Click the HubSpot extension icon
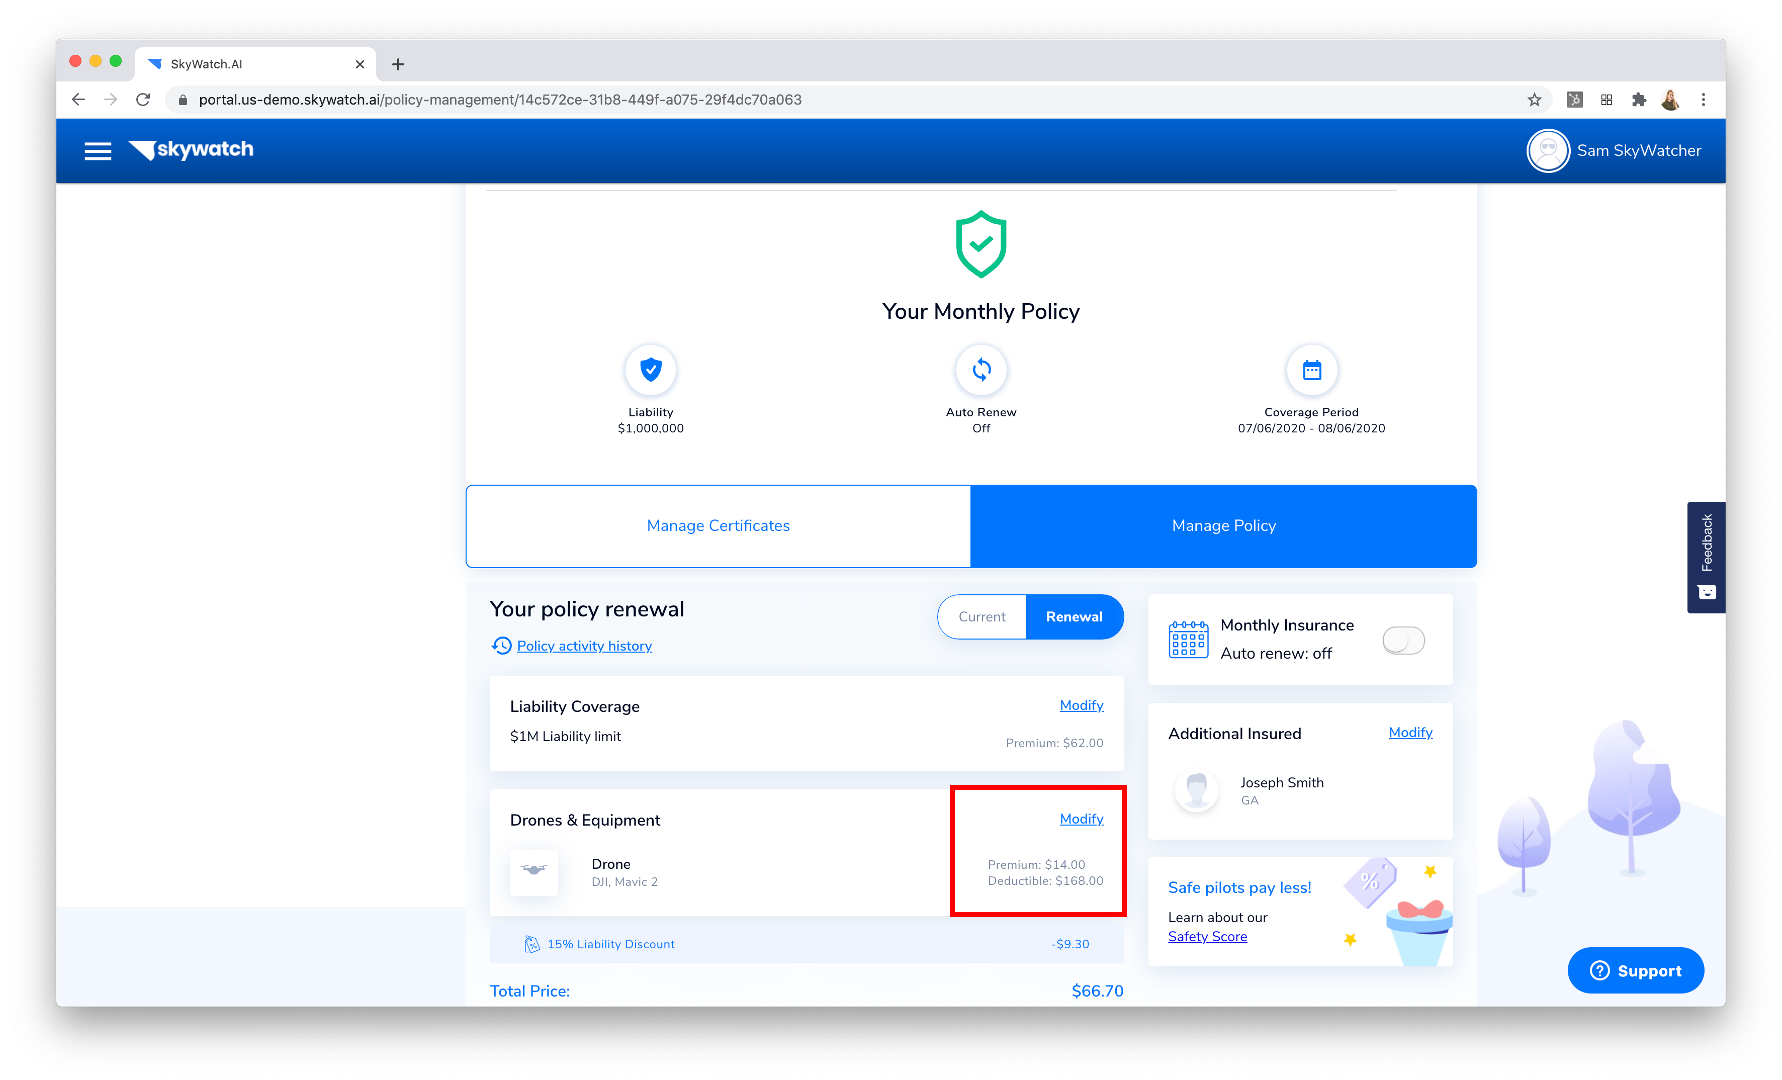The width and height of the screenshot is (1782, 1080). point(1574,99)
